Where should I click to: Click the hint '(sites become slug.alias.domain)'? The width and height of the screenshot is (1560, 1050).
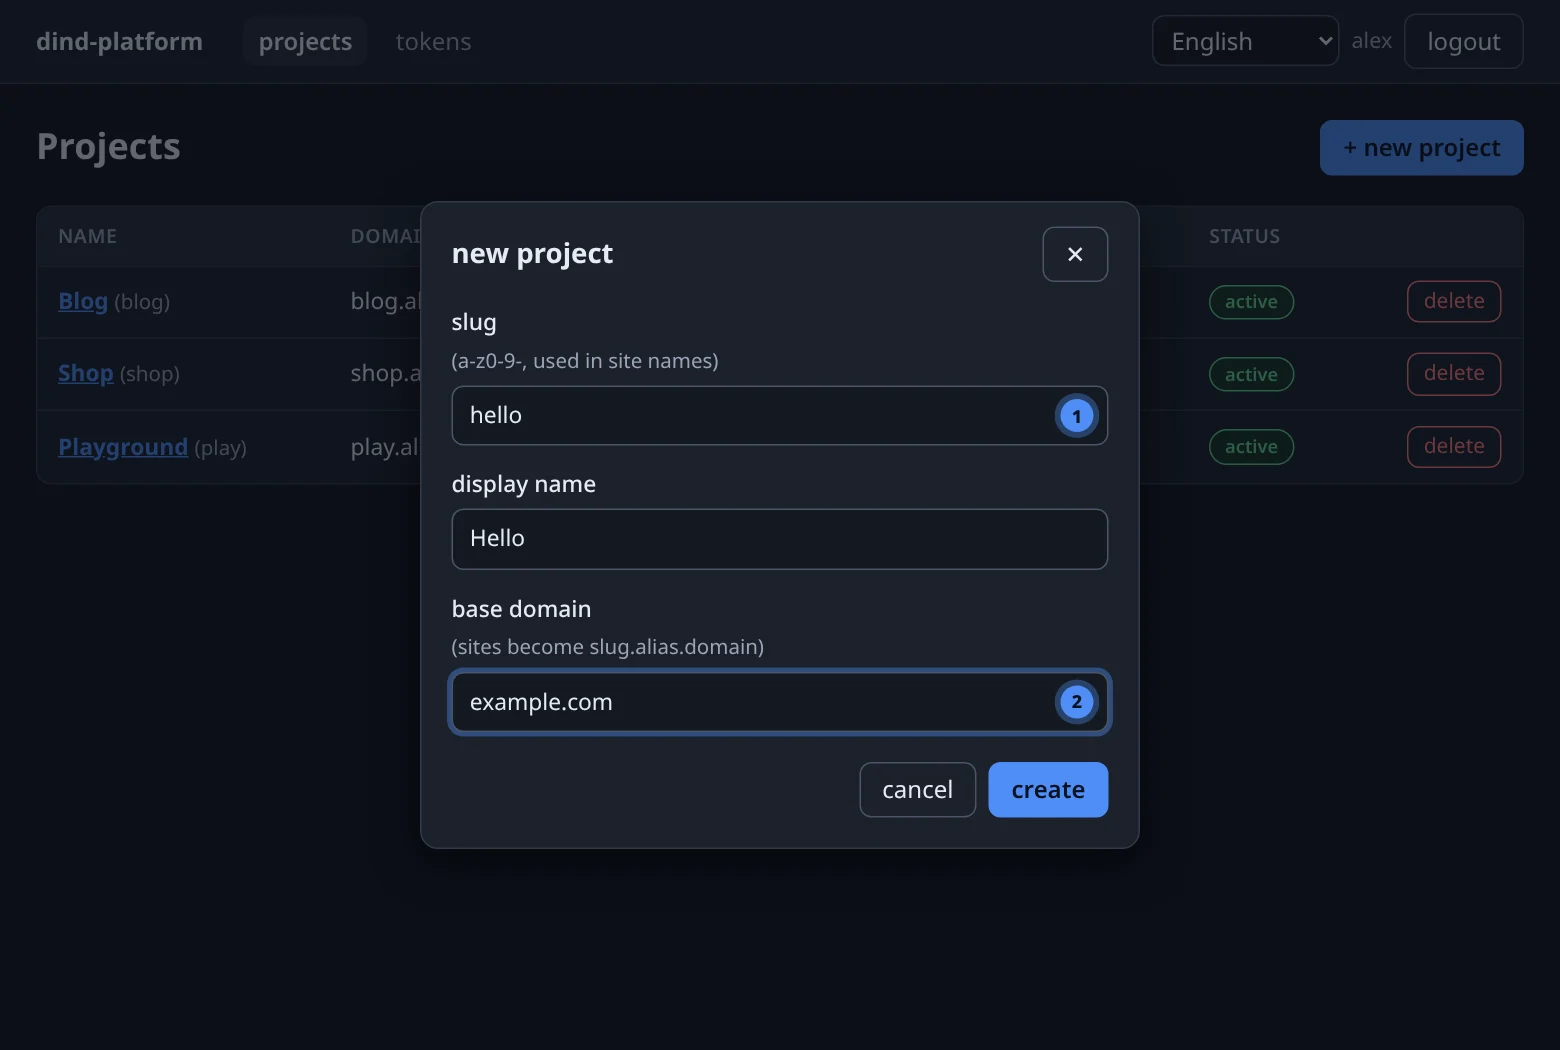[x=608, y=647]
